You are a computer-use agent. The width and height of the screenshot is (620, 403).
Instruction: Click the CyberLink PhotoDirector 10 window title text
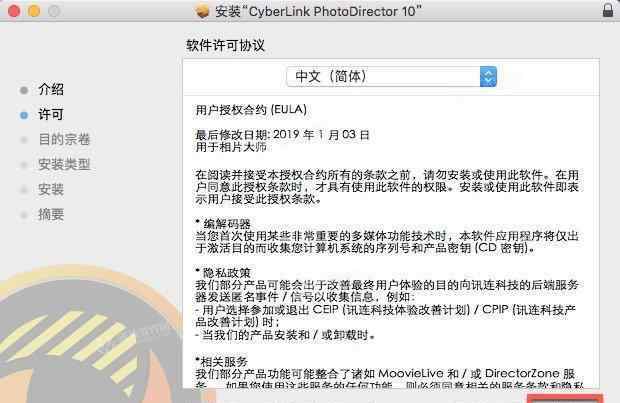pos(318,11)
